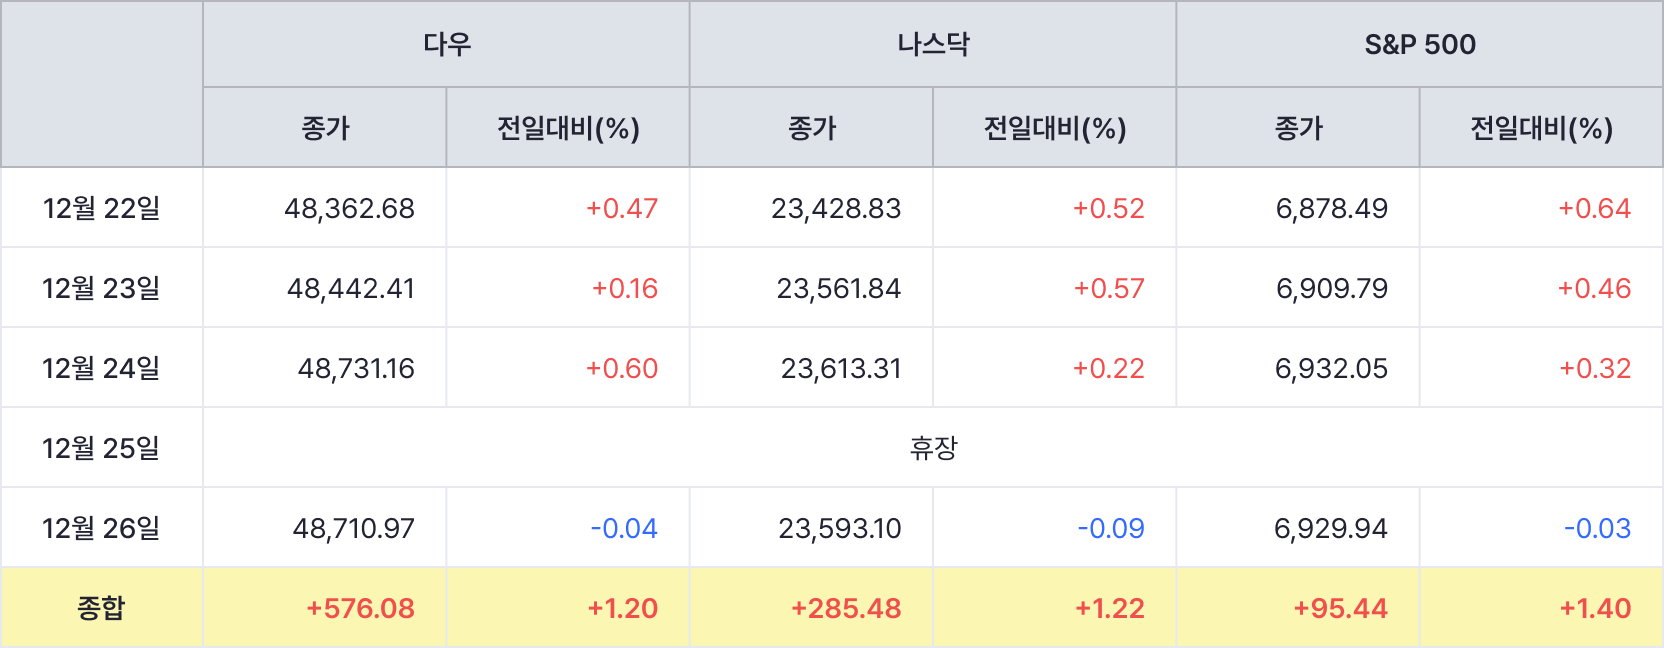
Task: Click Nasdaq closing value 23,561.84
Action: click(838, 288)
